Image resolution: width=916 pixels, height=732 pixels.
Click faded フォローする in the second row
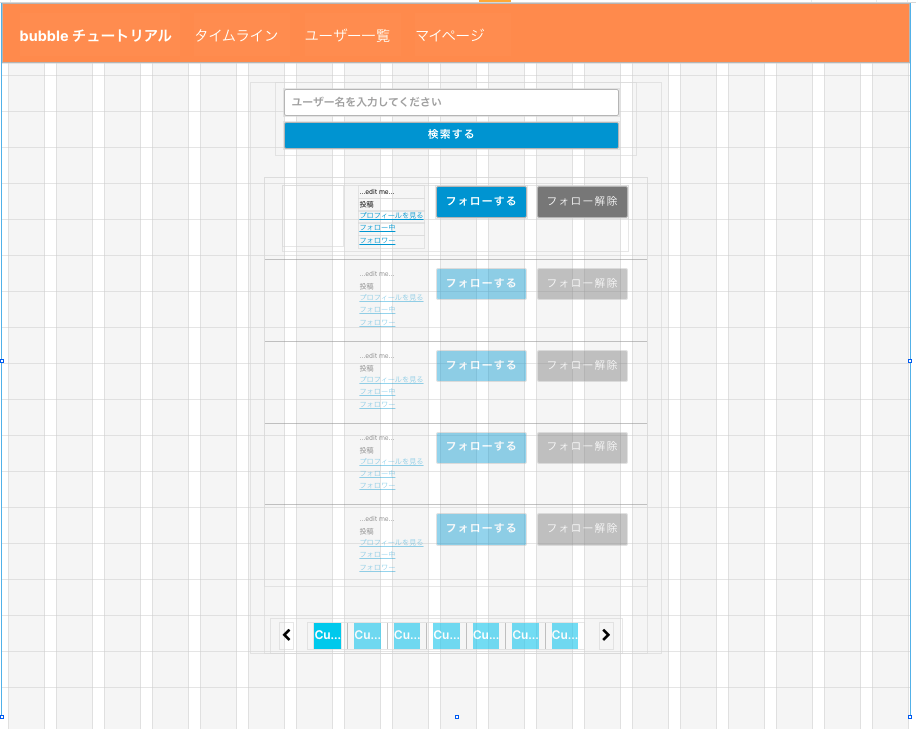[x=481, y=283]
